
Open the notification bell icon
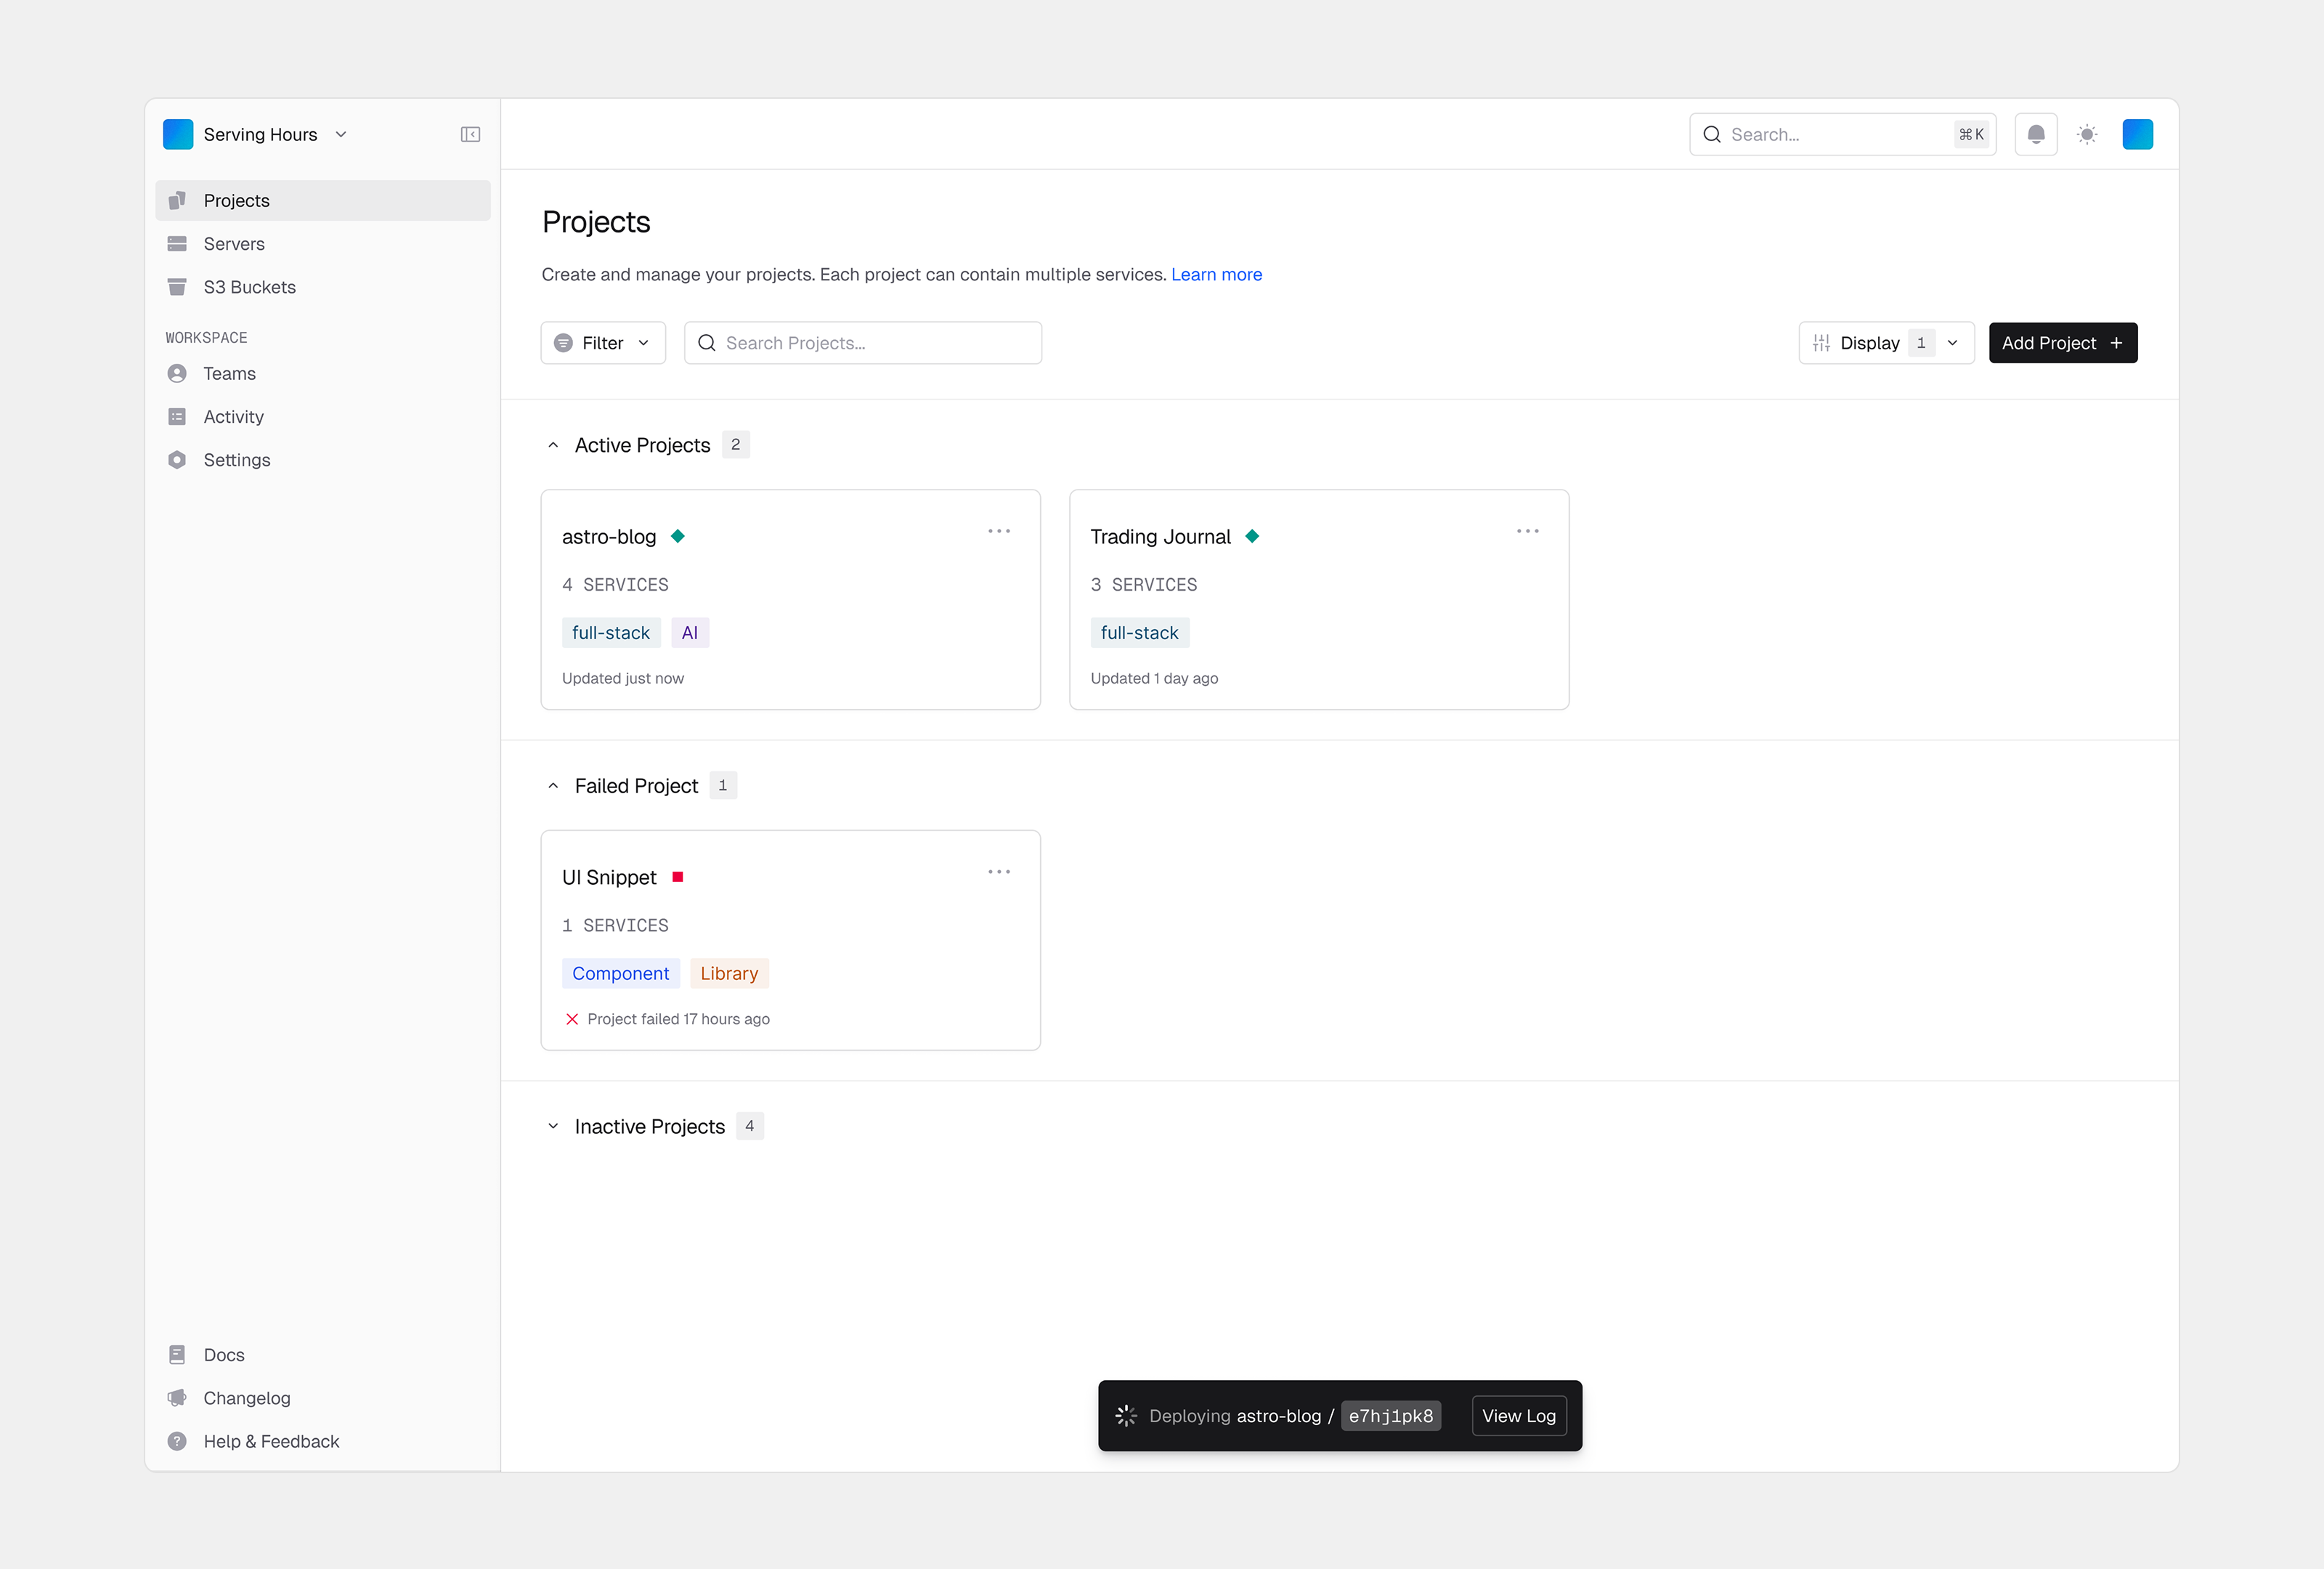pos(2036,134)
